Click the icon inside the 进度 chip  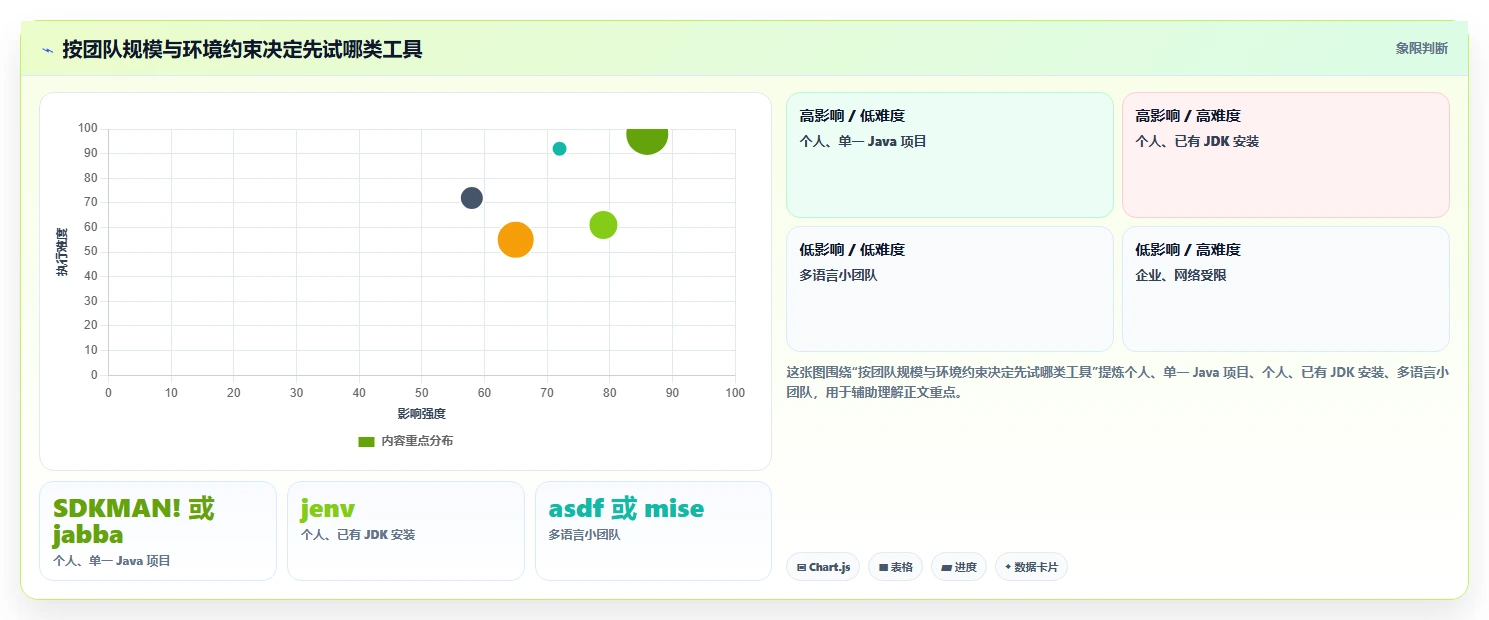946,568
